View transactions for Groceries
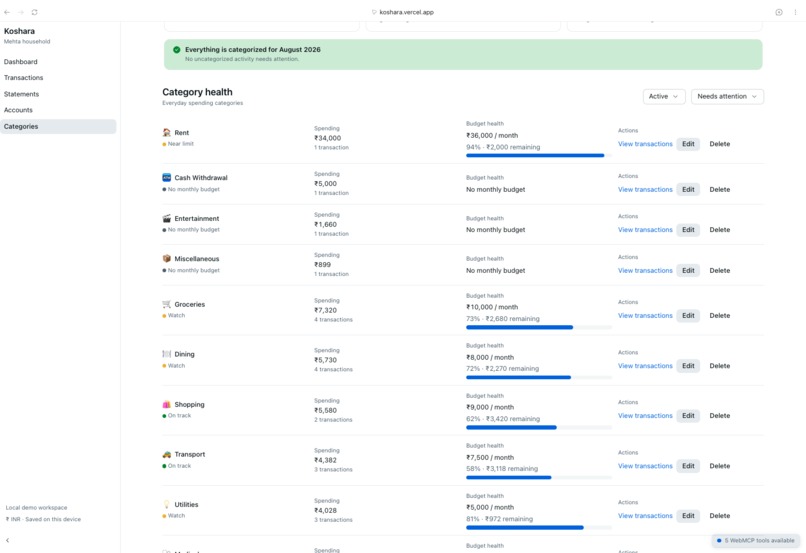This screenshot has height=553, width=806. (645, 316)
